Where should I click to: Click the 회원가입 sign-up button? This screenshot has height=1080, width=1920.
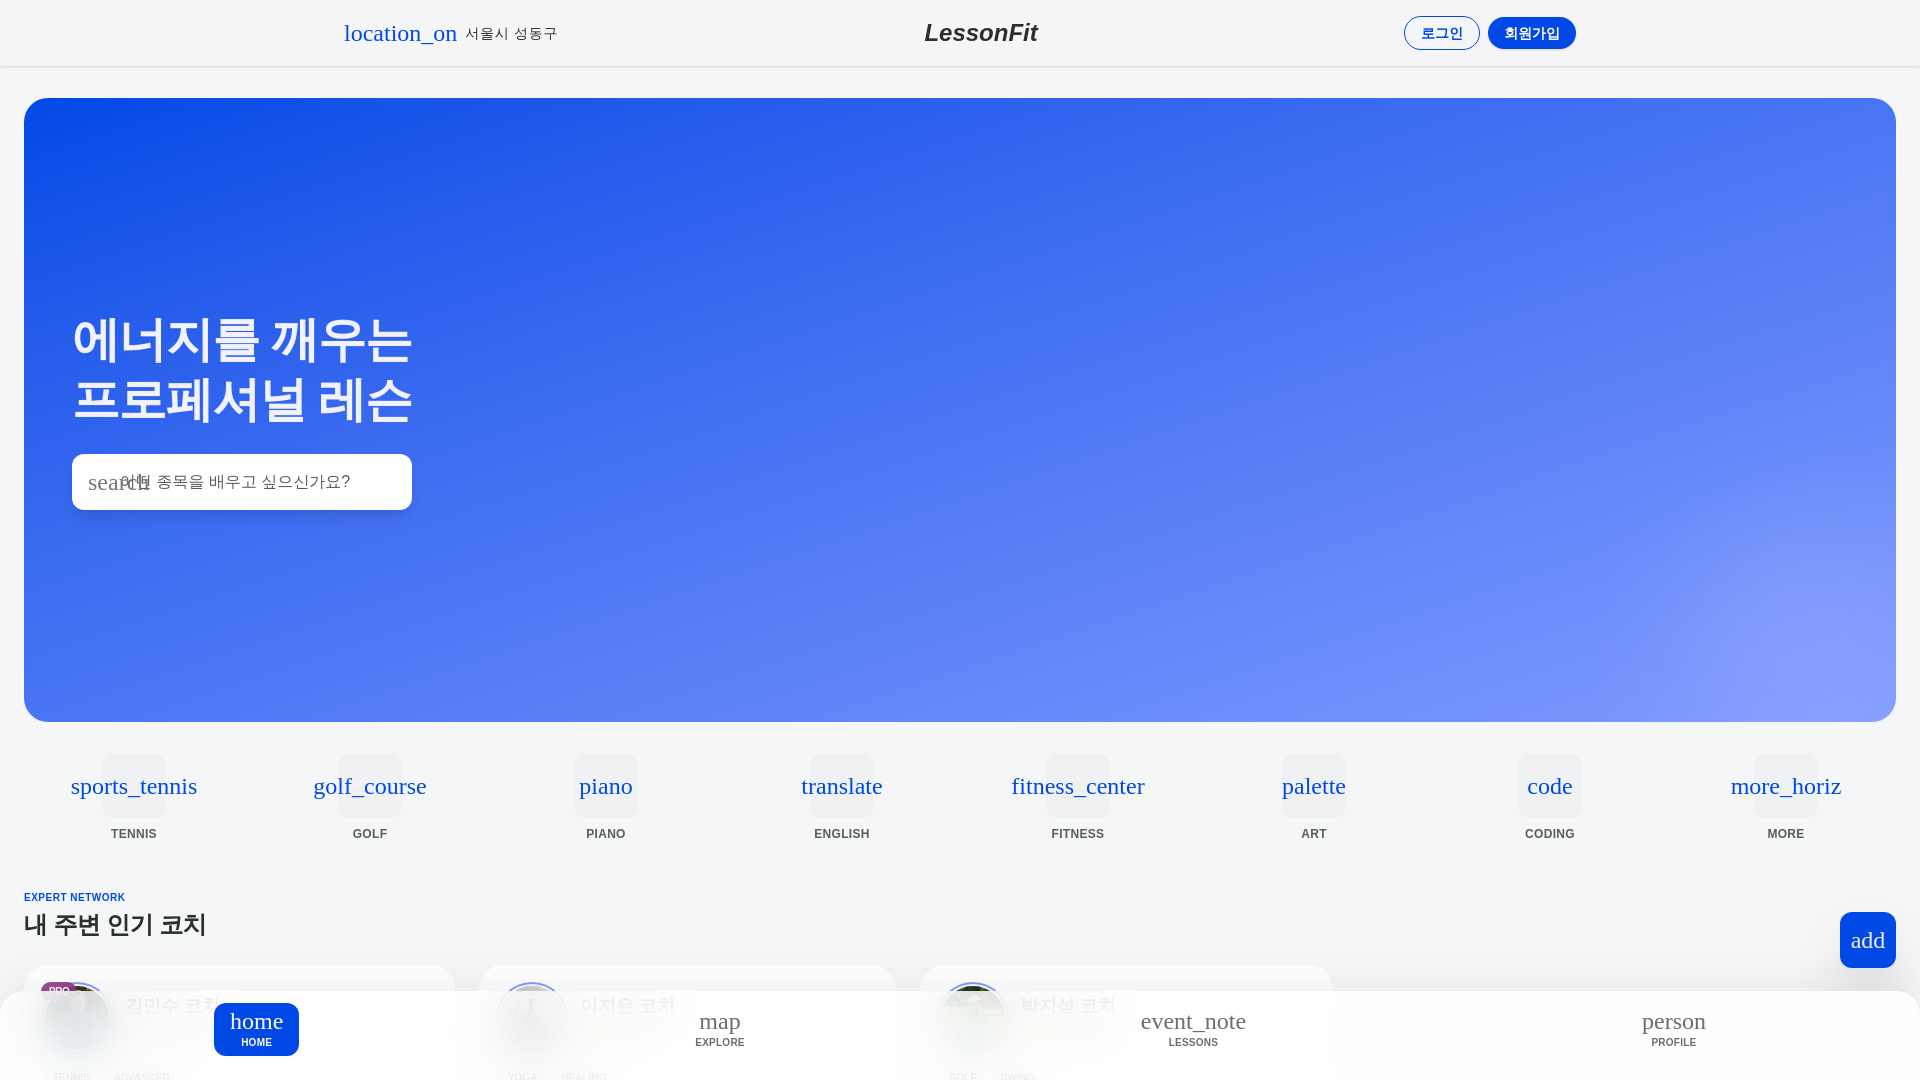click(x=1531, y=33)
